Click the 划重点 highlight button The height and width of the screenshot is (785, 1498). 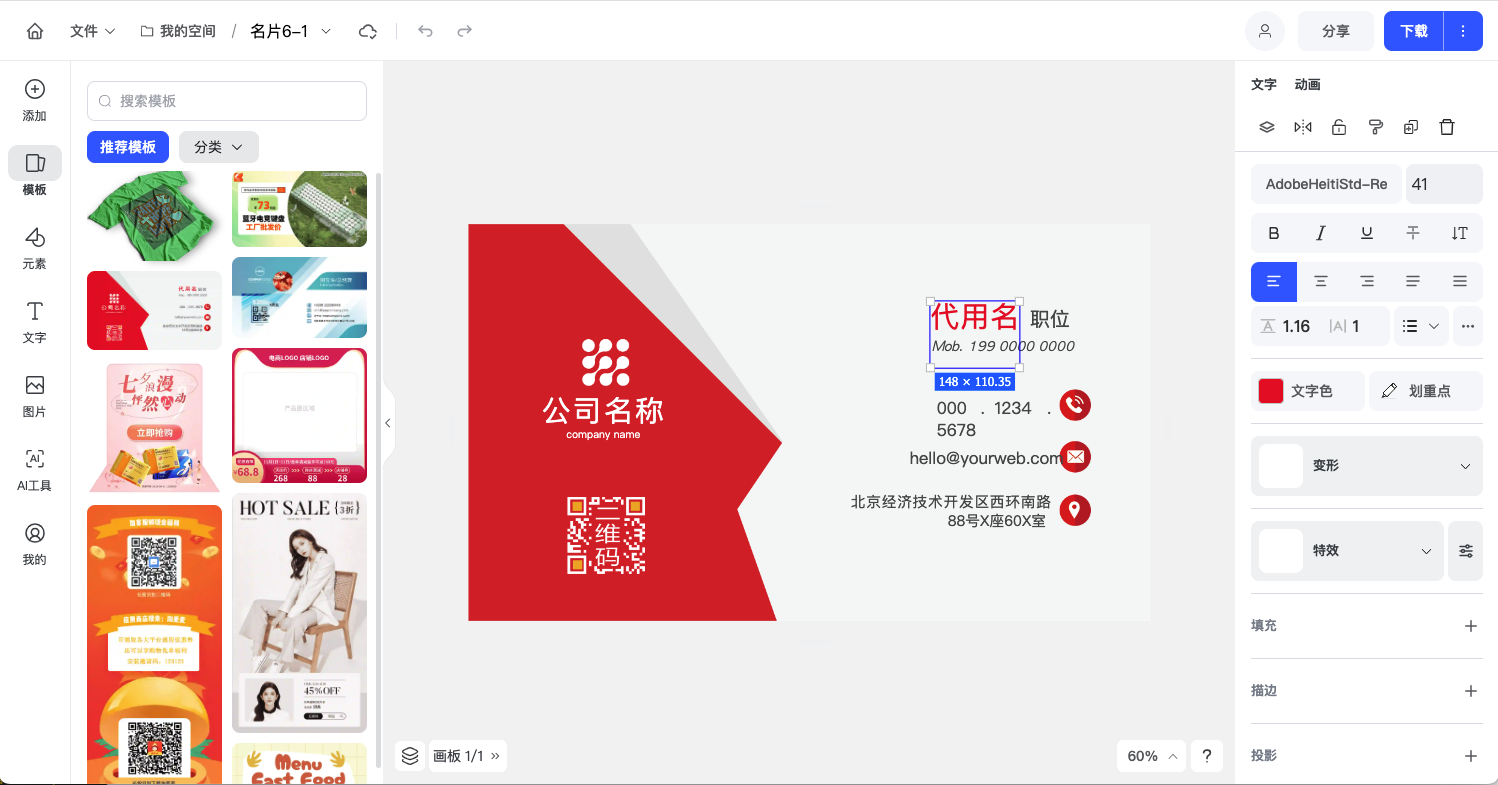(1426, 390)
